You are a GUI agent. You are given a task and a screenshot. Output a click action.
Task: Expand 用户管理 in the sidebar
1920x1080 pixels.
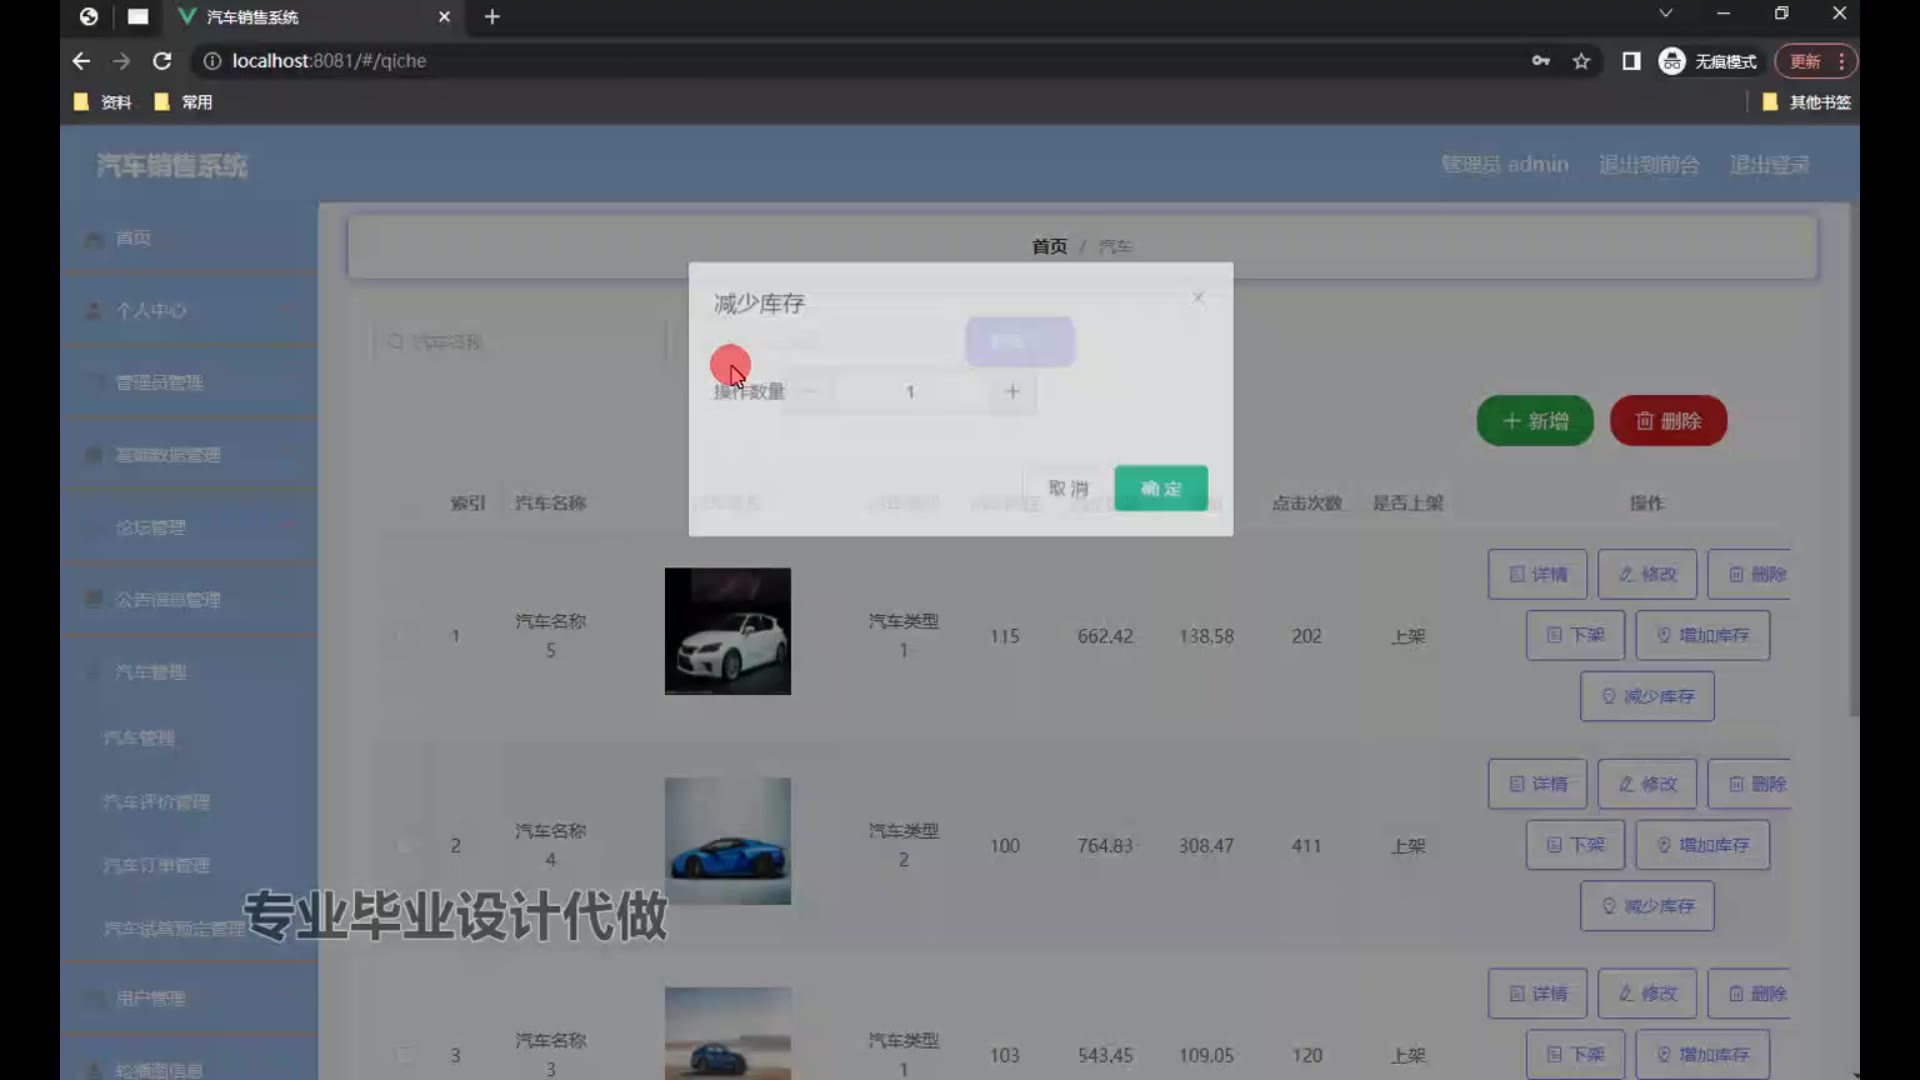(189, 998)
